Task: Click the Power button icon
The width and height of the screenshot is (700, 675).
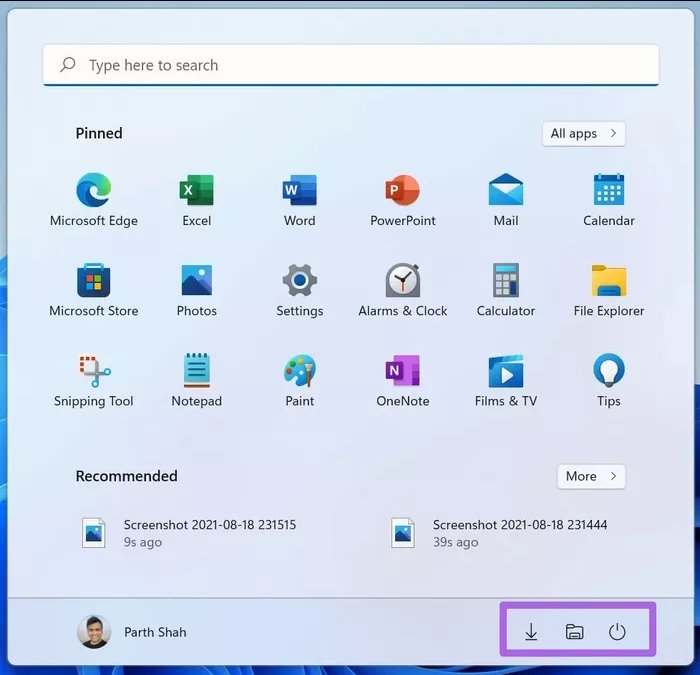Action: (x=617, y=632)
